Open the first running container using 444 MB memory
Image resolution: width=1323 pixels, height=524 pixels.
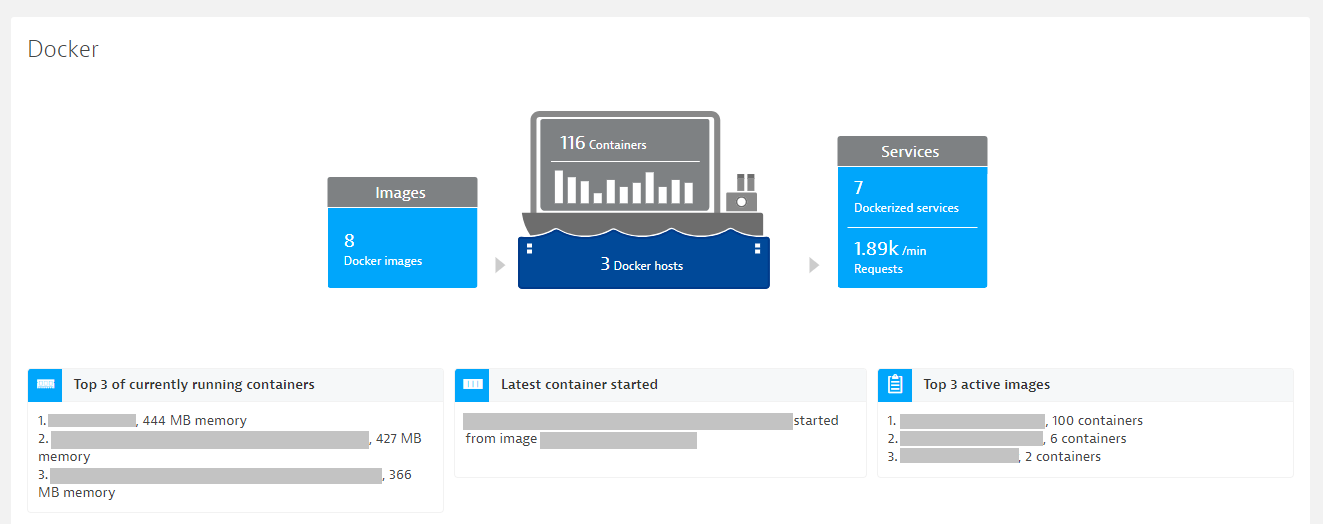(142, 421)
